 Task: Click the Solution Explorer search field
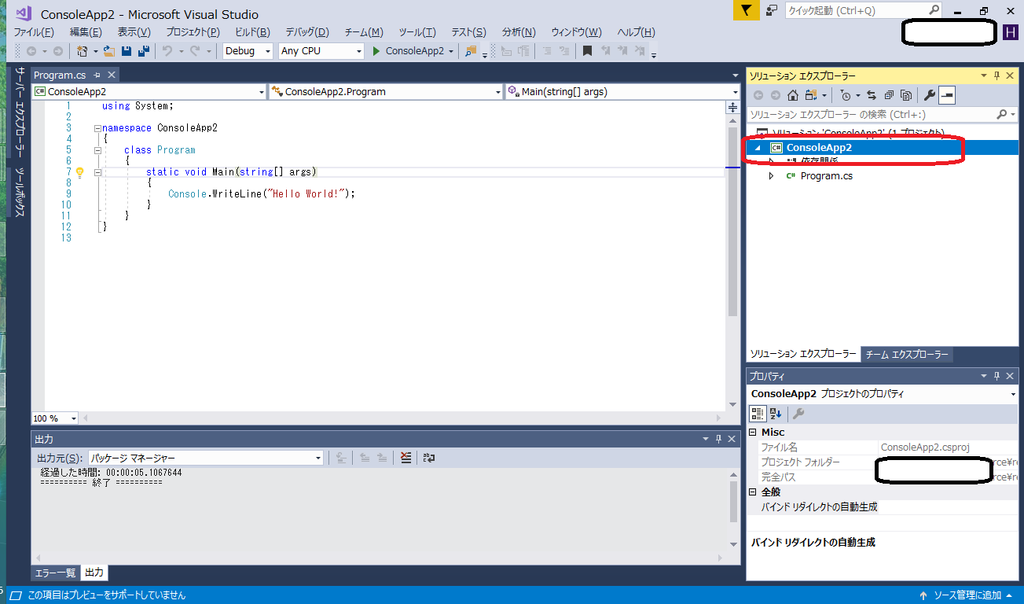882,114
